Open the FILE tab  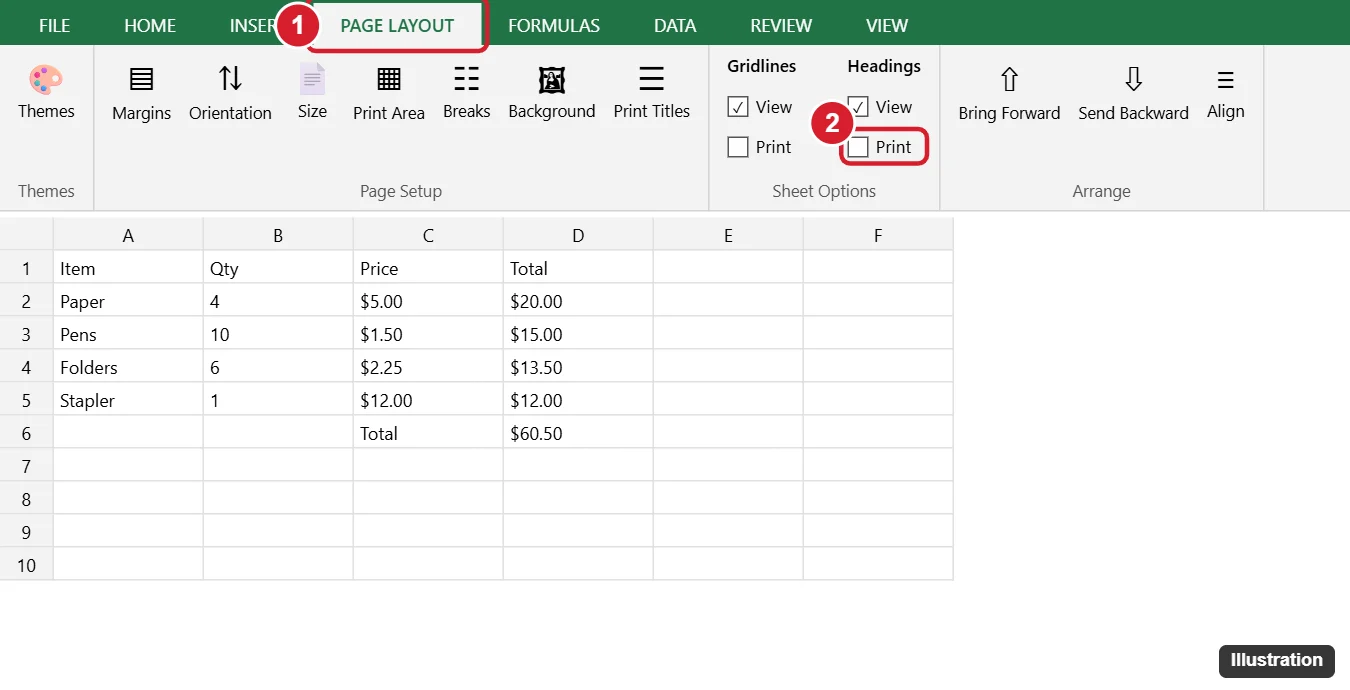[x=54, y=26]
